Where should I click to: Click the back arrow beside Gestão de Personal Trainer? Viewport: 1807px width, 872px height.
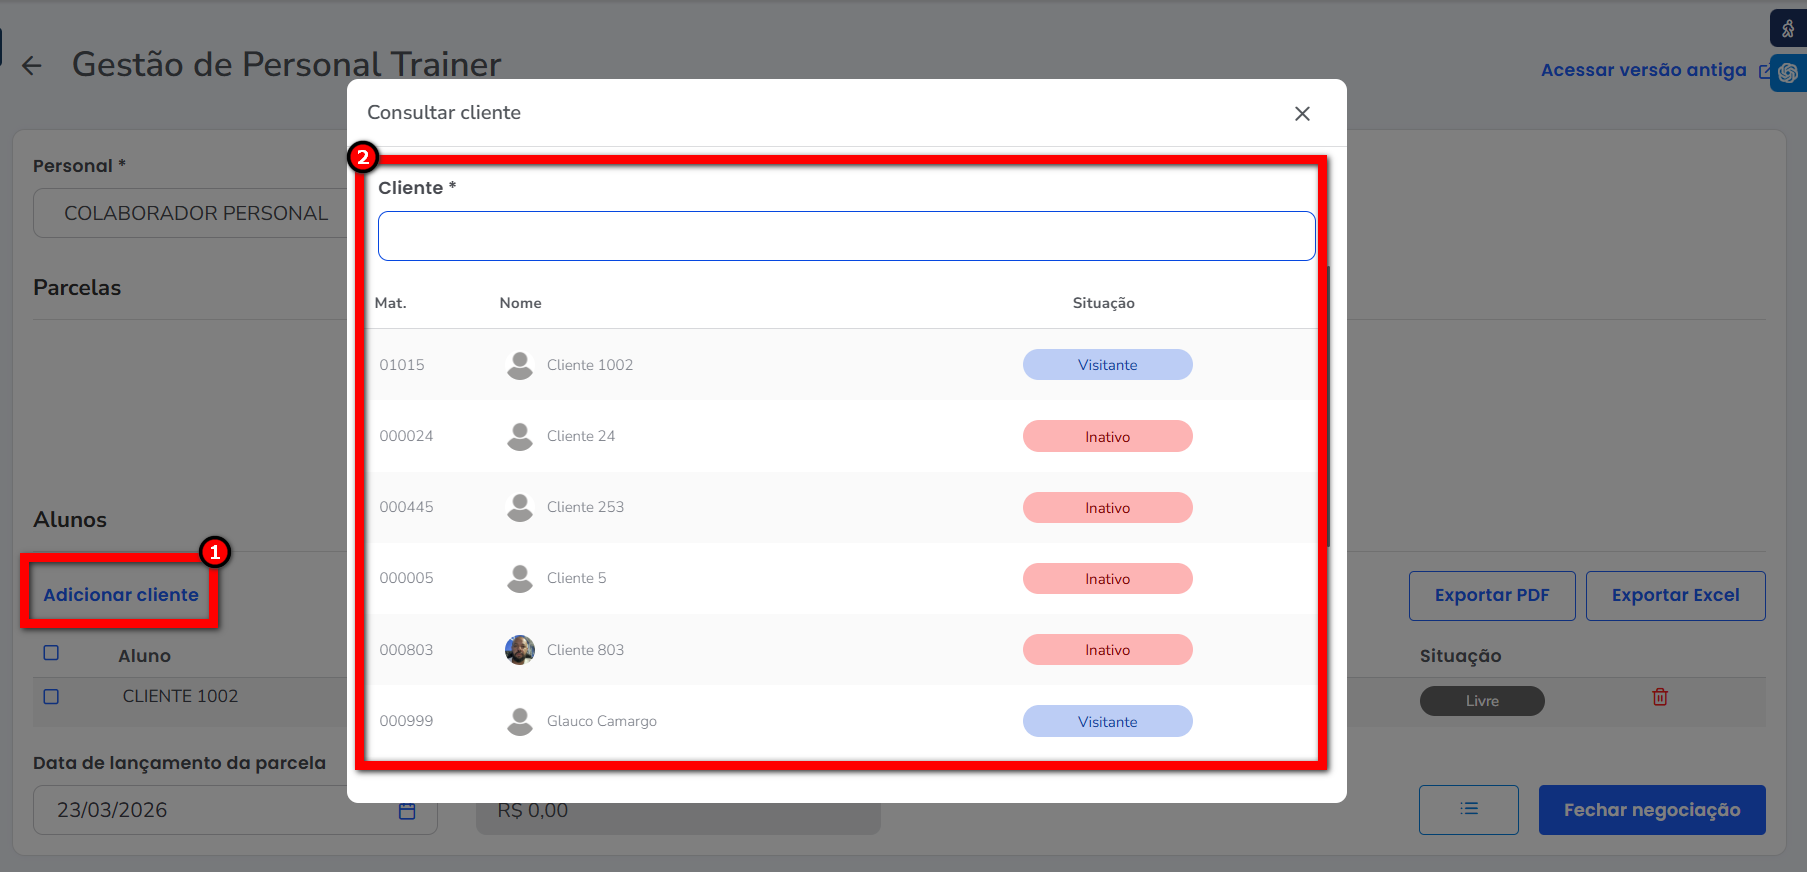click(x=32, y=66)
